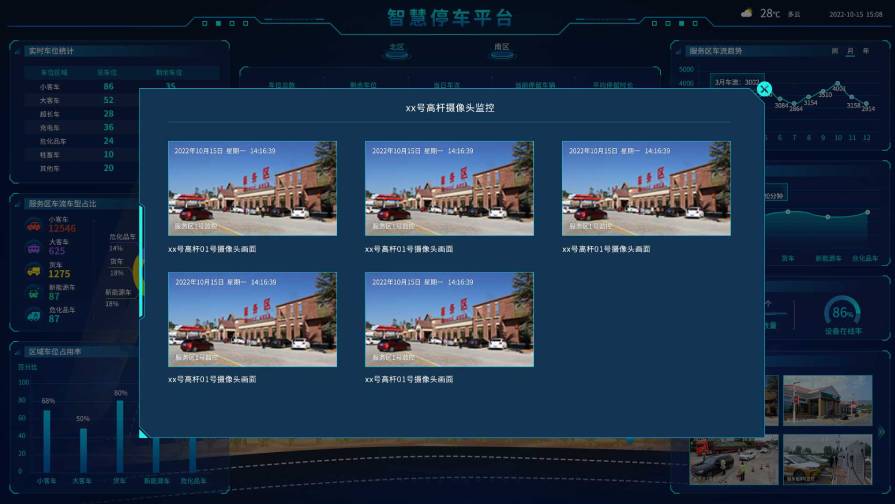895x504 pixels.
Task: Click the cloudy weather icon
Action: (746, 13)
